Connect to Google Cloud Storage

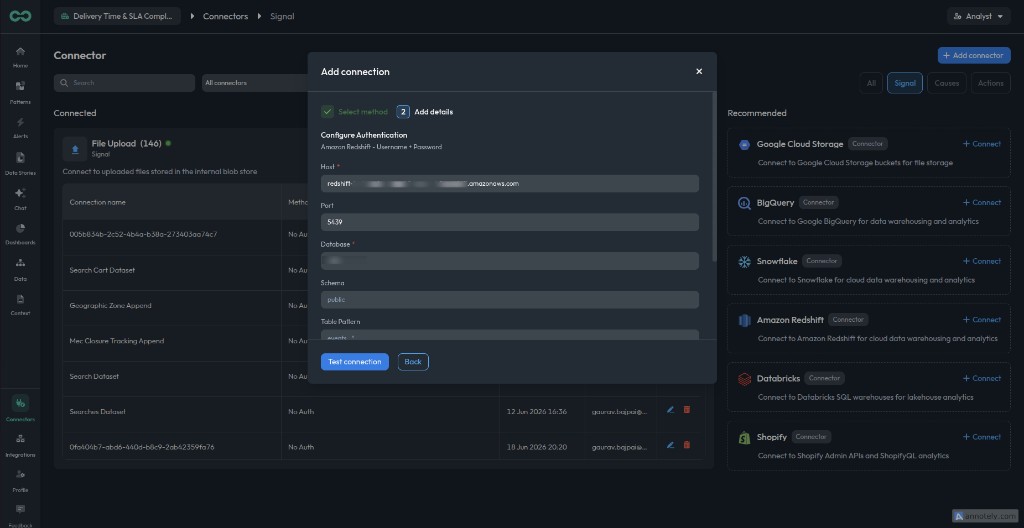982,144
